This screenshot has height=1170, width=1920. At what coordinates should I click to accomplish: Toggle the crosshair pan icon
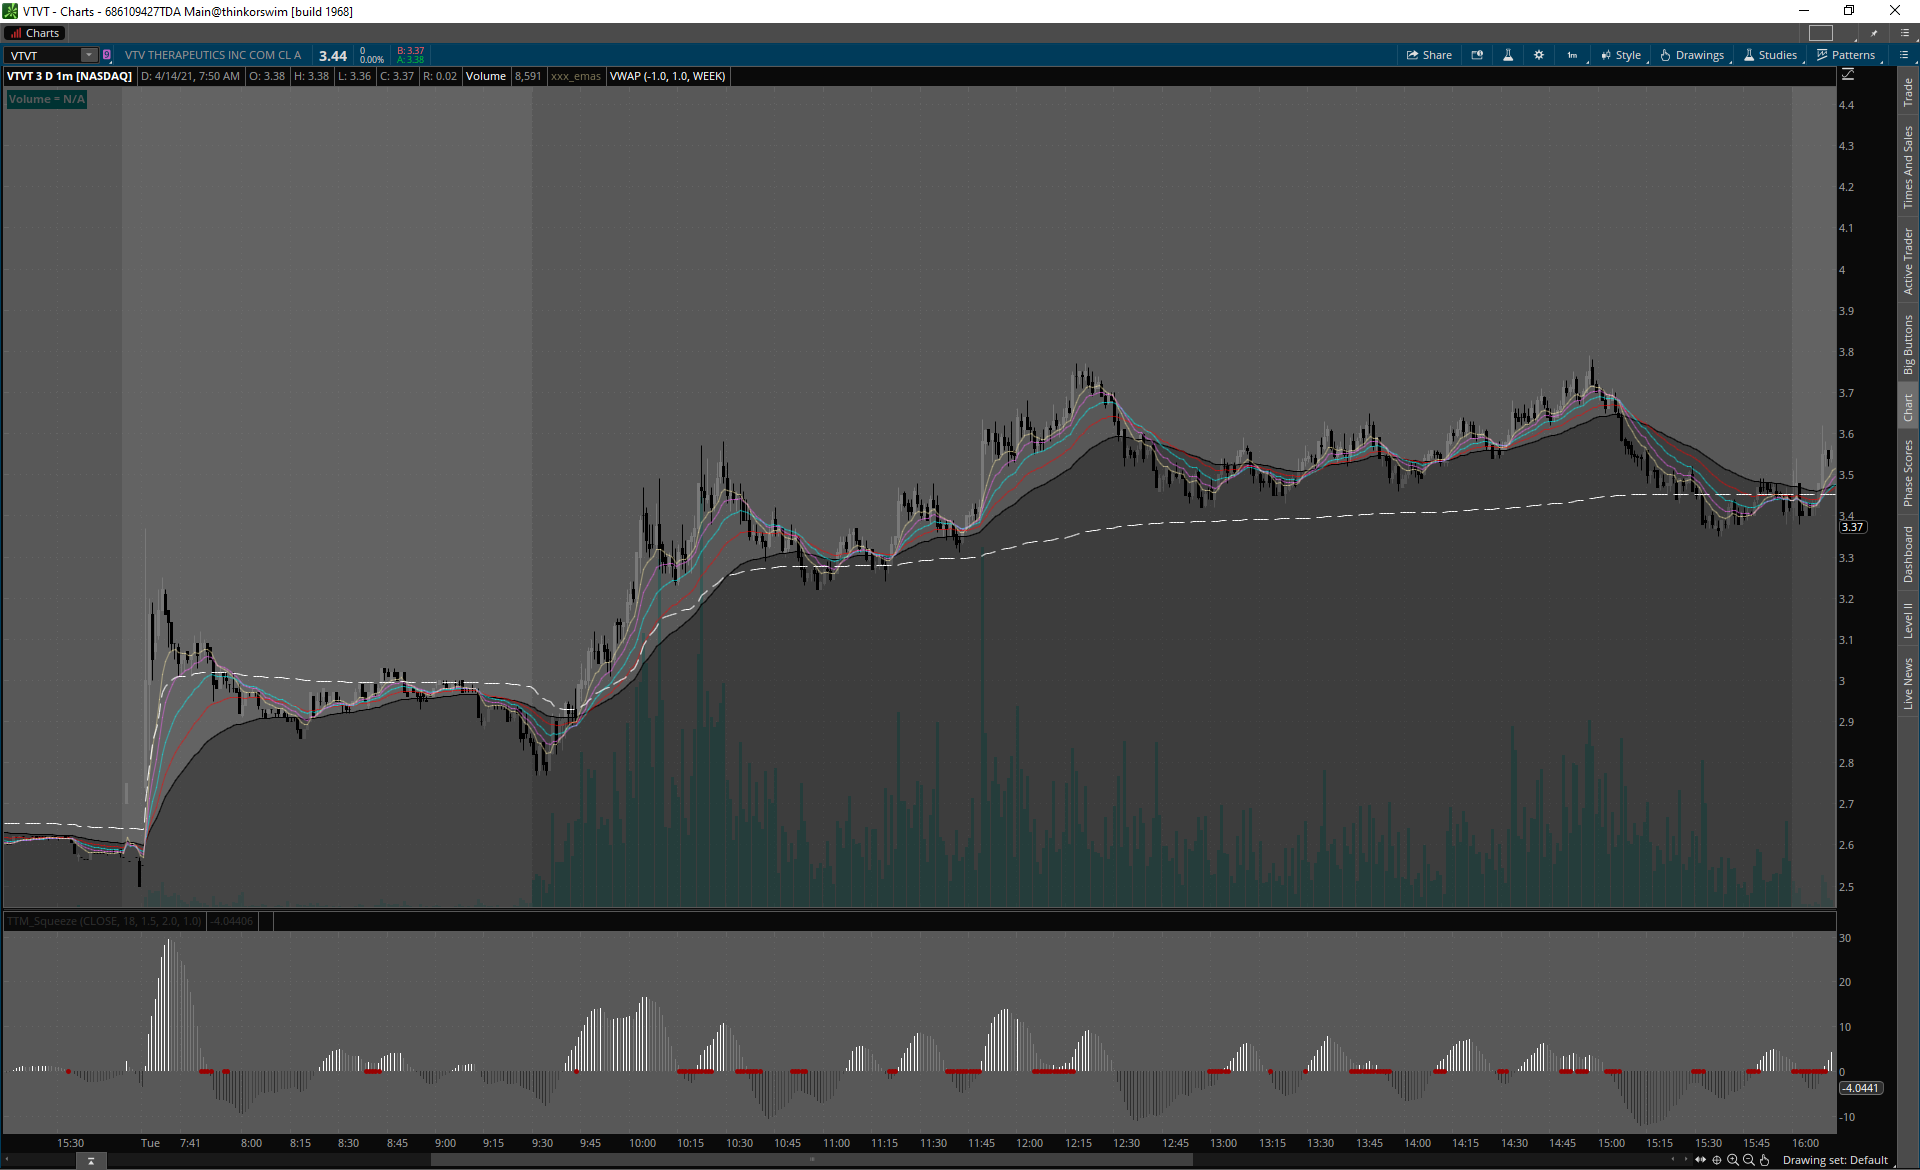[x=1717, y=1160]
